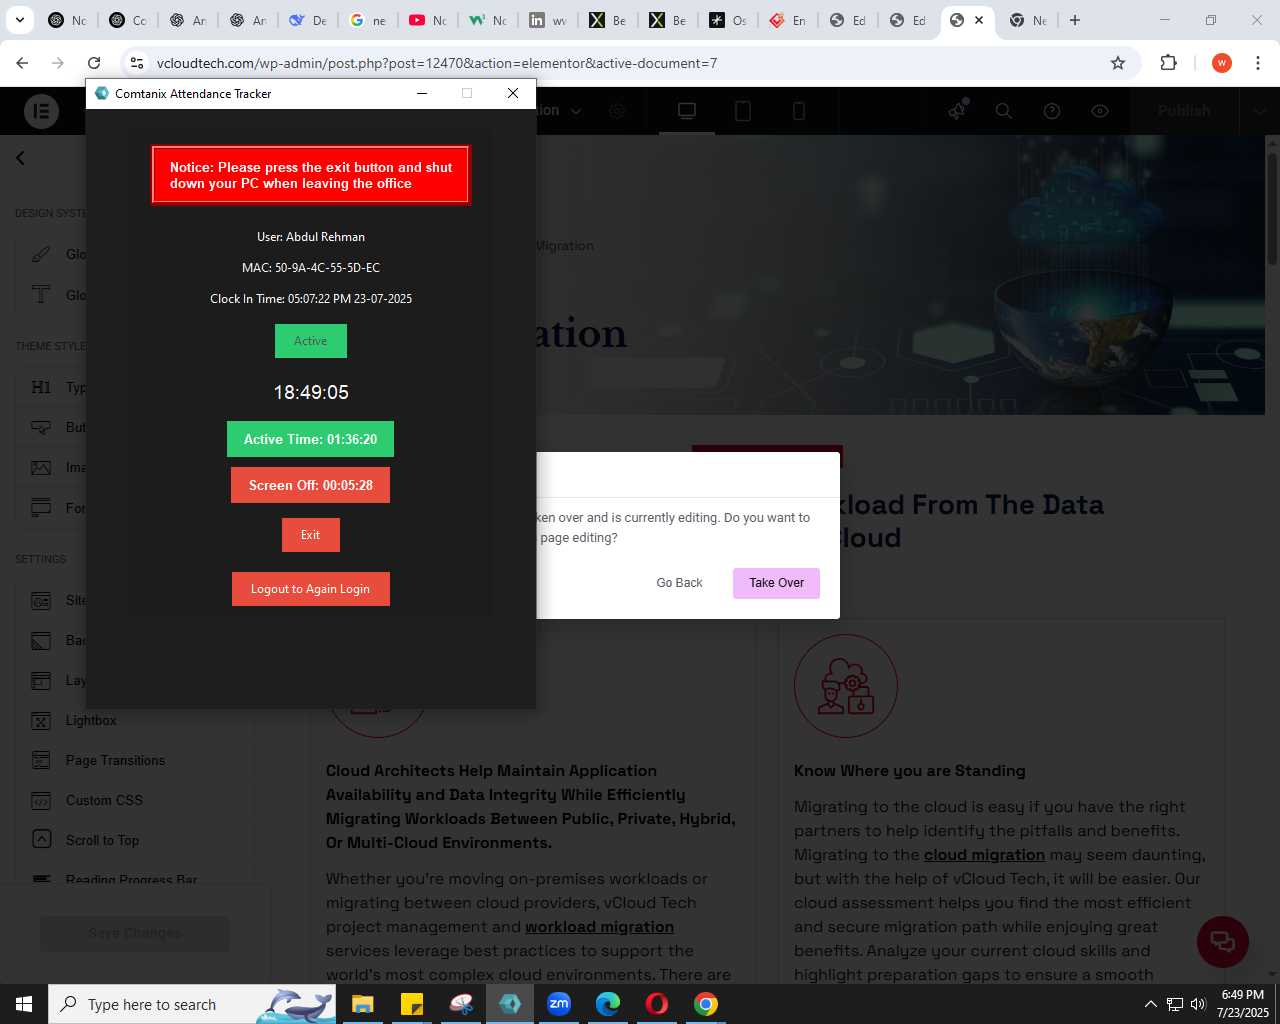Viewport: 1280px width, 1024px height.
Task: Click Chrome back navigation arrow
Action: pyautogui.click(x=22, y=63)
